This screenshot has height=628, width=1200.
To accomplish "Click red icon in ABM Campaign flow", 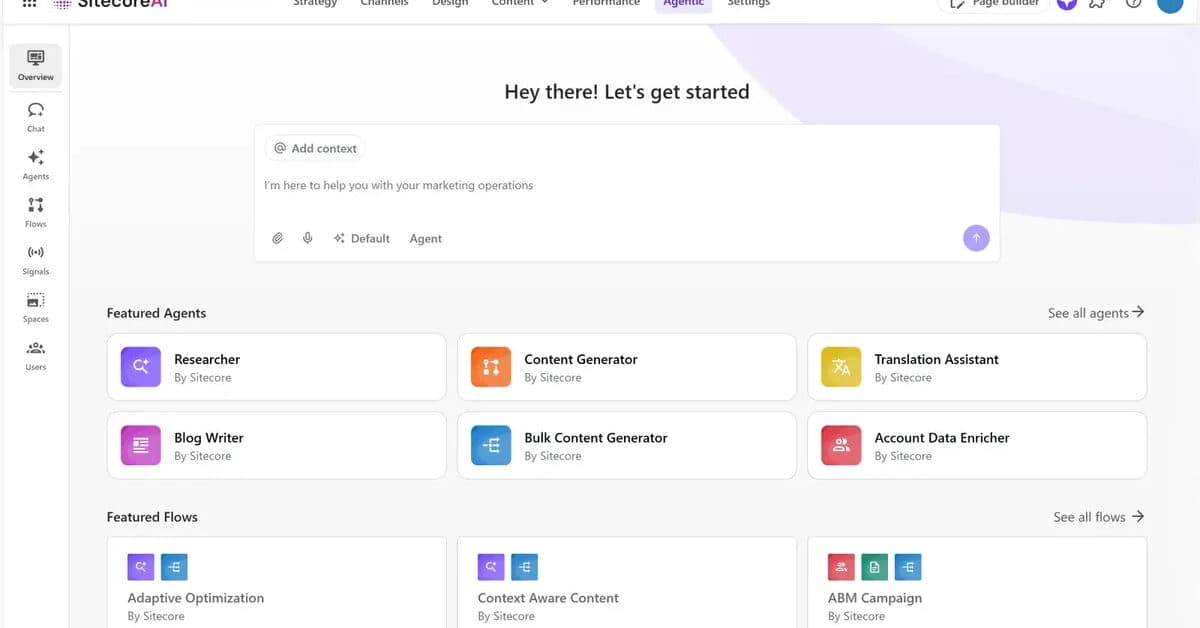I will point(841,567).
